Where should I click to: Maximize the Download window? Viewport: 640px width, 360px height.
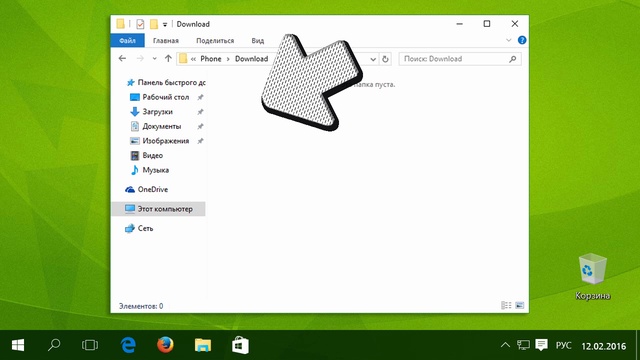coord(487,24)
